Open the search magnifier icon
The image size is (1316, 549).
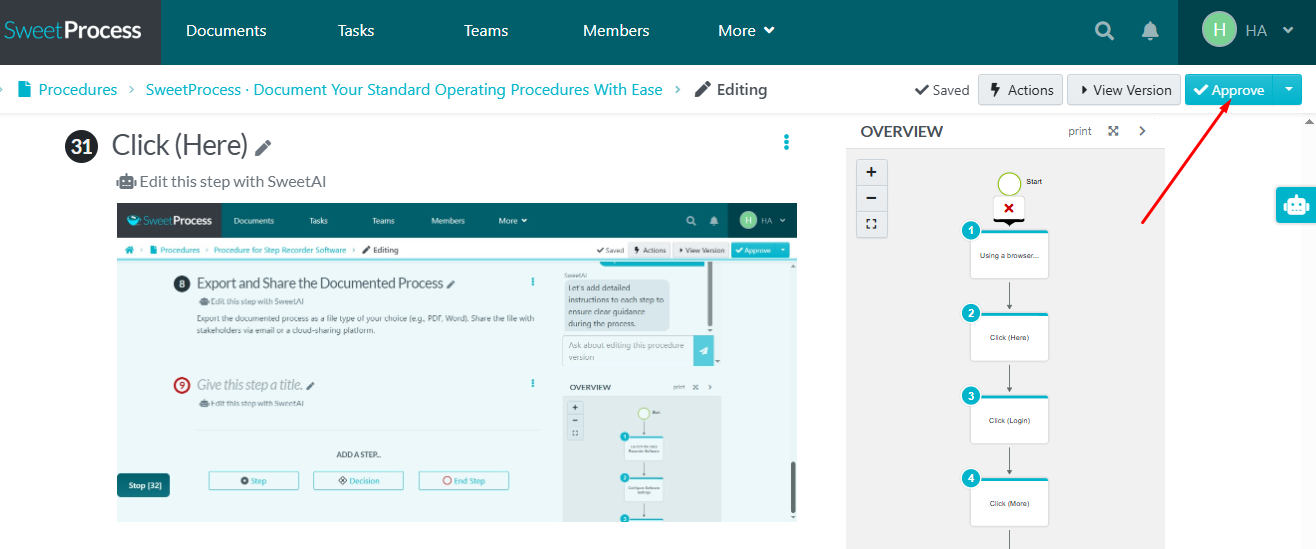[1104, 31]
